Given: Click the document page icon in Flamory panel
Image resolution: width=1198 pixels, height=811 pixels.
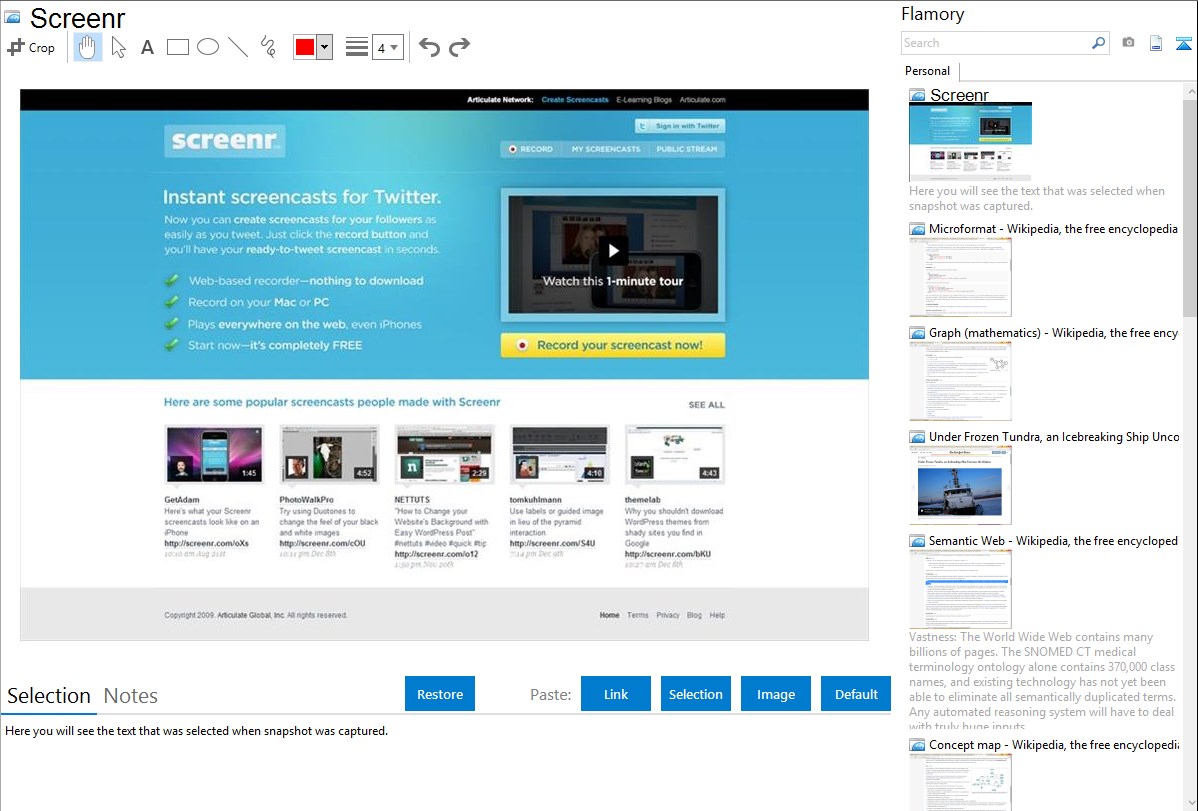Looking at the screenshot, I should pyautogui.click(x=1156, y=44).
